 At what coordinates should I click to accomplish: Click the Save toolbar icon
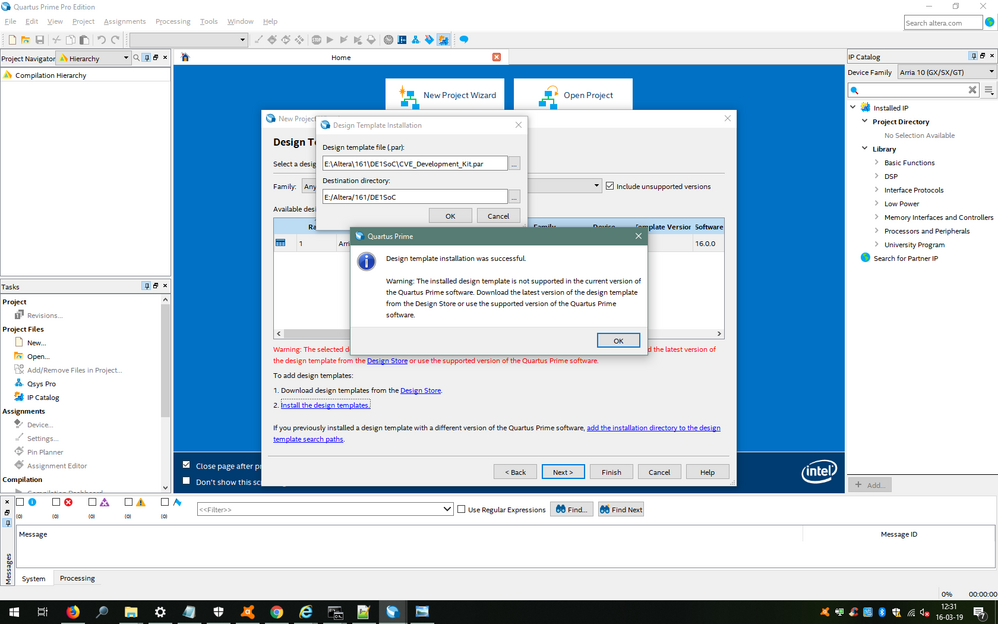(39, 39)
